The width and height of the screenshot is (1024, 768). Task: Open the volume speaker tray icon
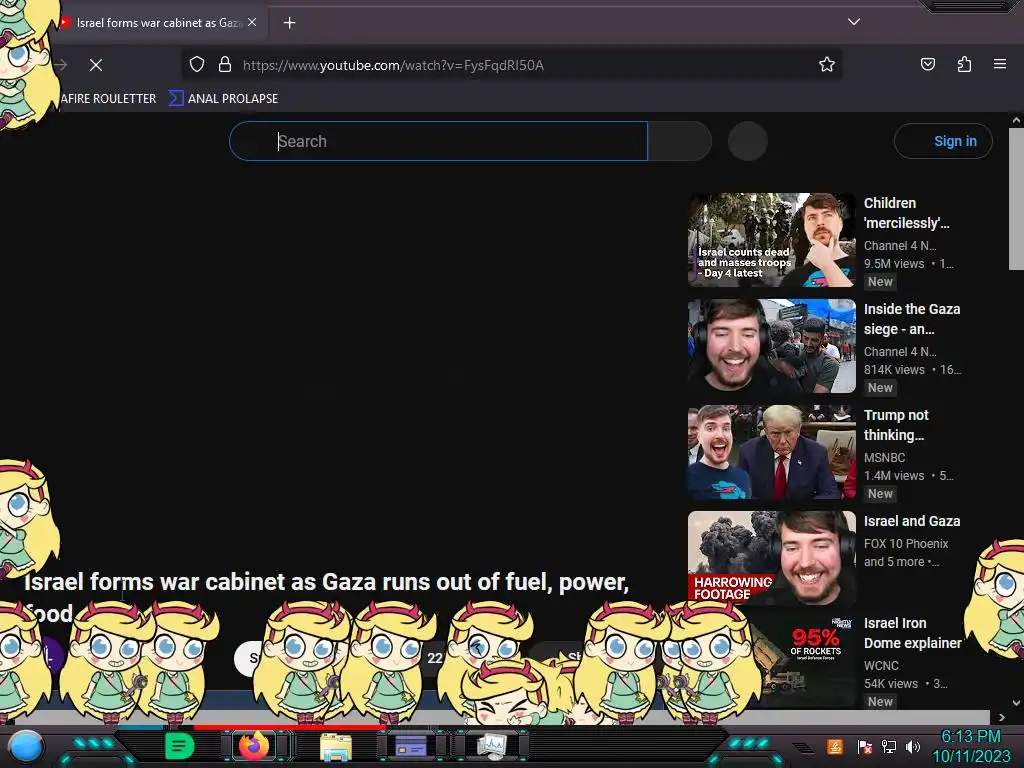[x=913, y=746]
